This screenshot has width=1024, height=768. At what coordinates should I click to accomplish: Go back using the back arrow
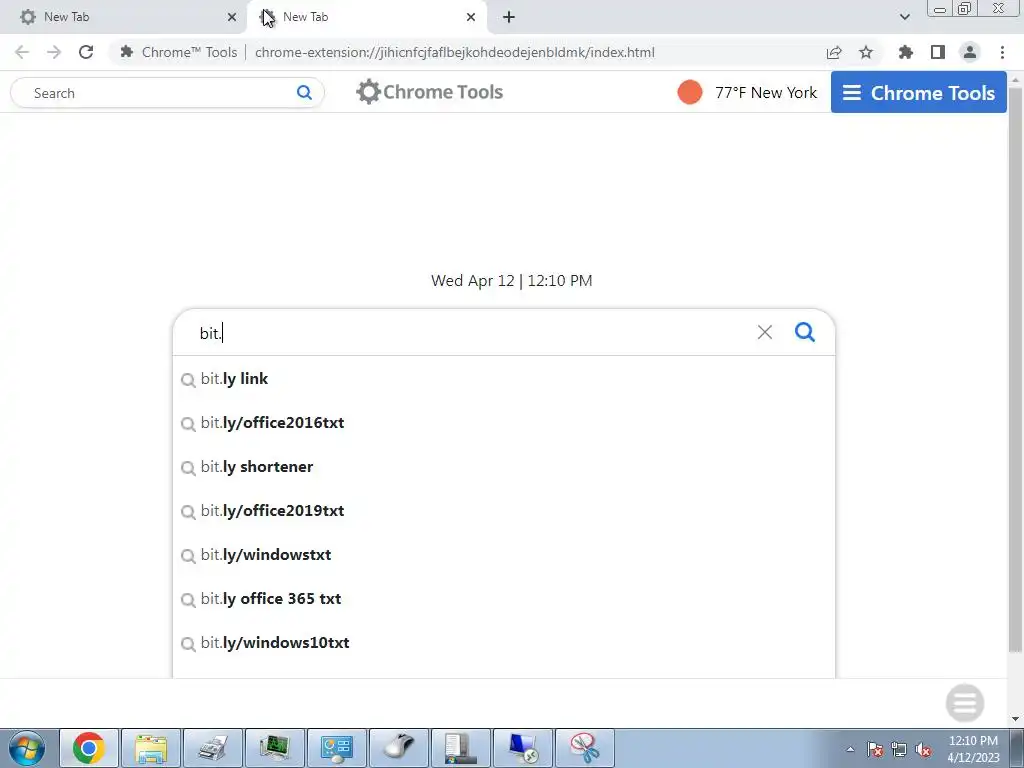(x=22, y=52)
